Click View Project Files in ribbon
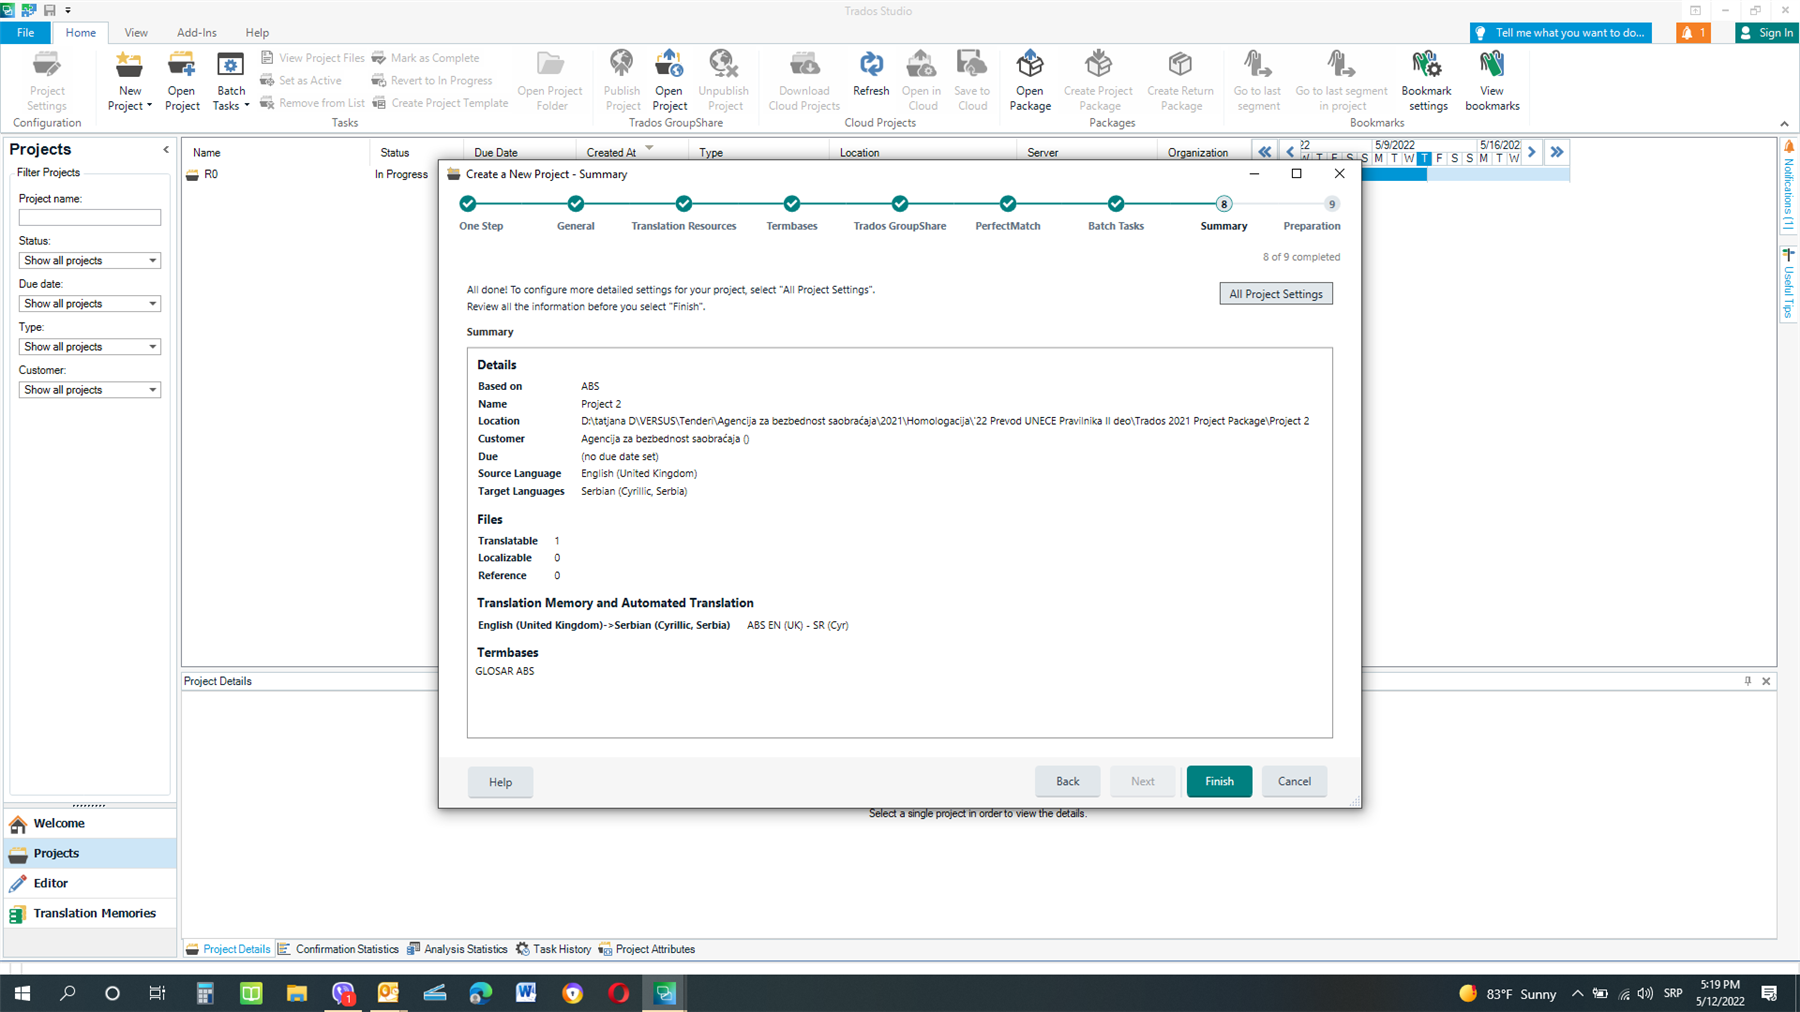This screenshot has height=1012, width=1800. pyautogui.click(x=312, y=58)
